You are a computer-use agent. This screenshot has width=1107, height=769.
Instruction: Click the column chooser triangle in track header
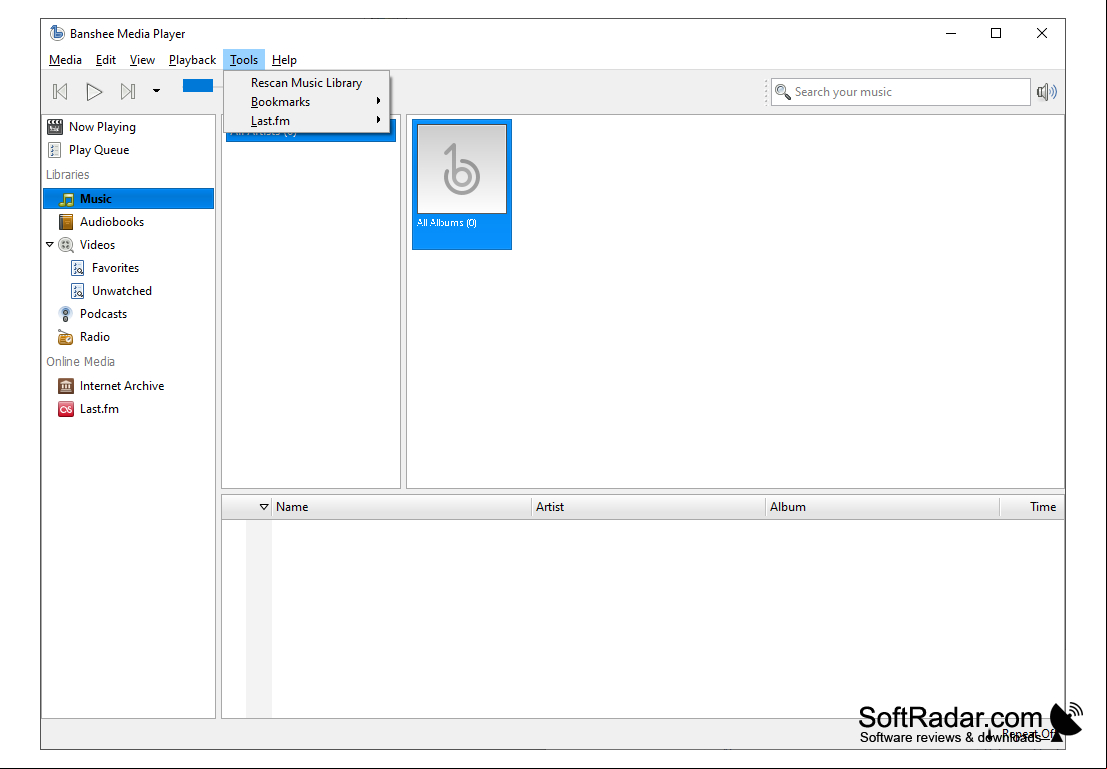tap(263, 507)
